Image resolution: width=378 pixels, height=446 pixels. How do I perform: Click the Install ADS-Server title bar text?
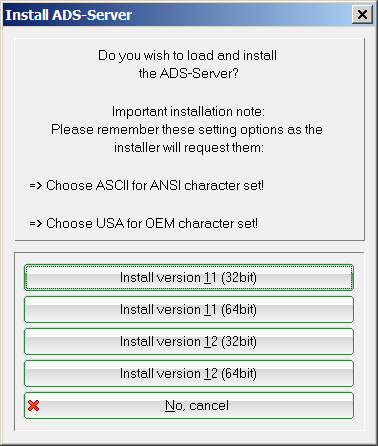coord(69,15)
